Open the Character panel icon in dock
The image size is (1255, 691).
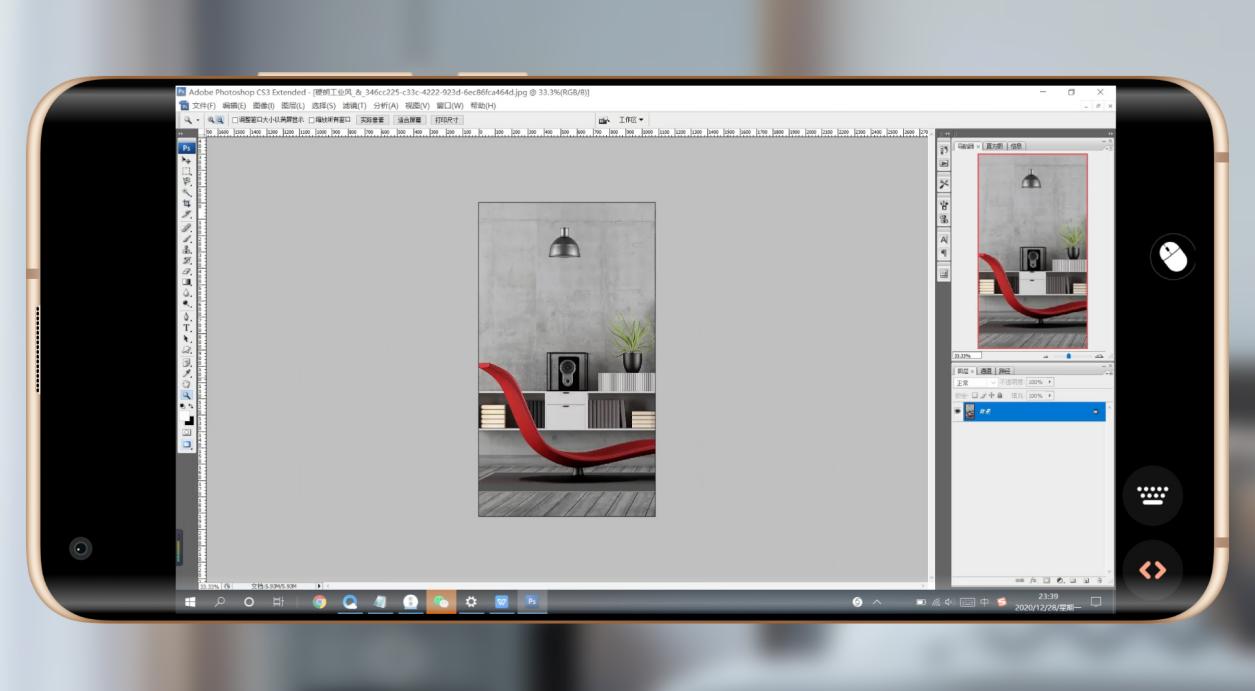coord(944,240)
